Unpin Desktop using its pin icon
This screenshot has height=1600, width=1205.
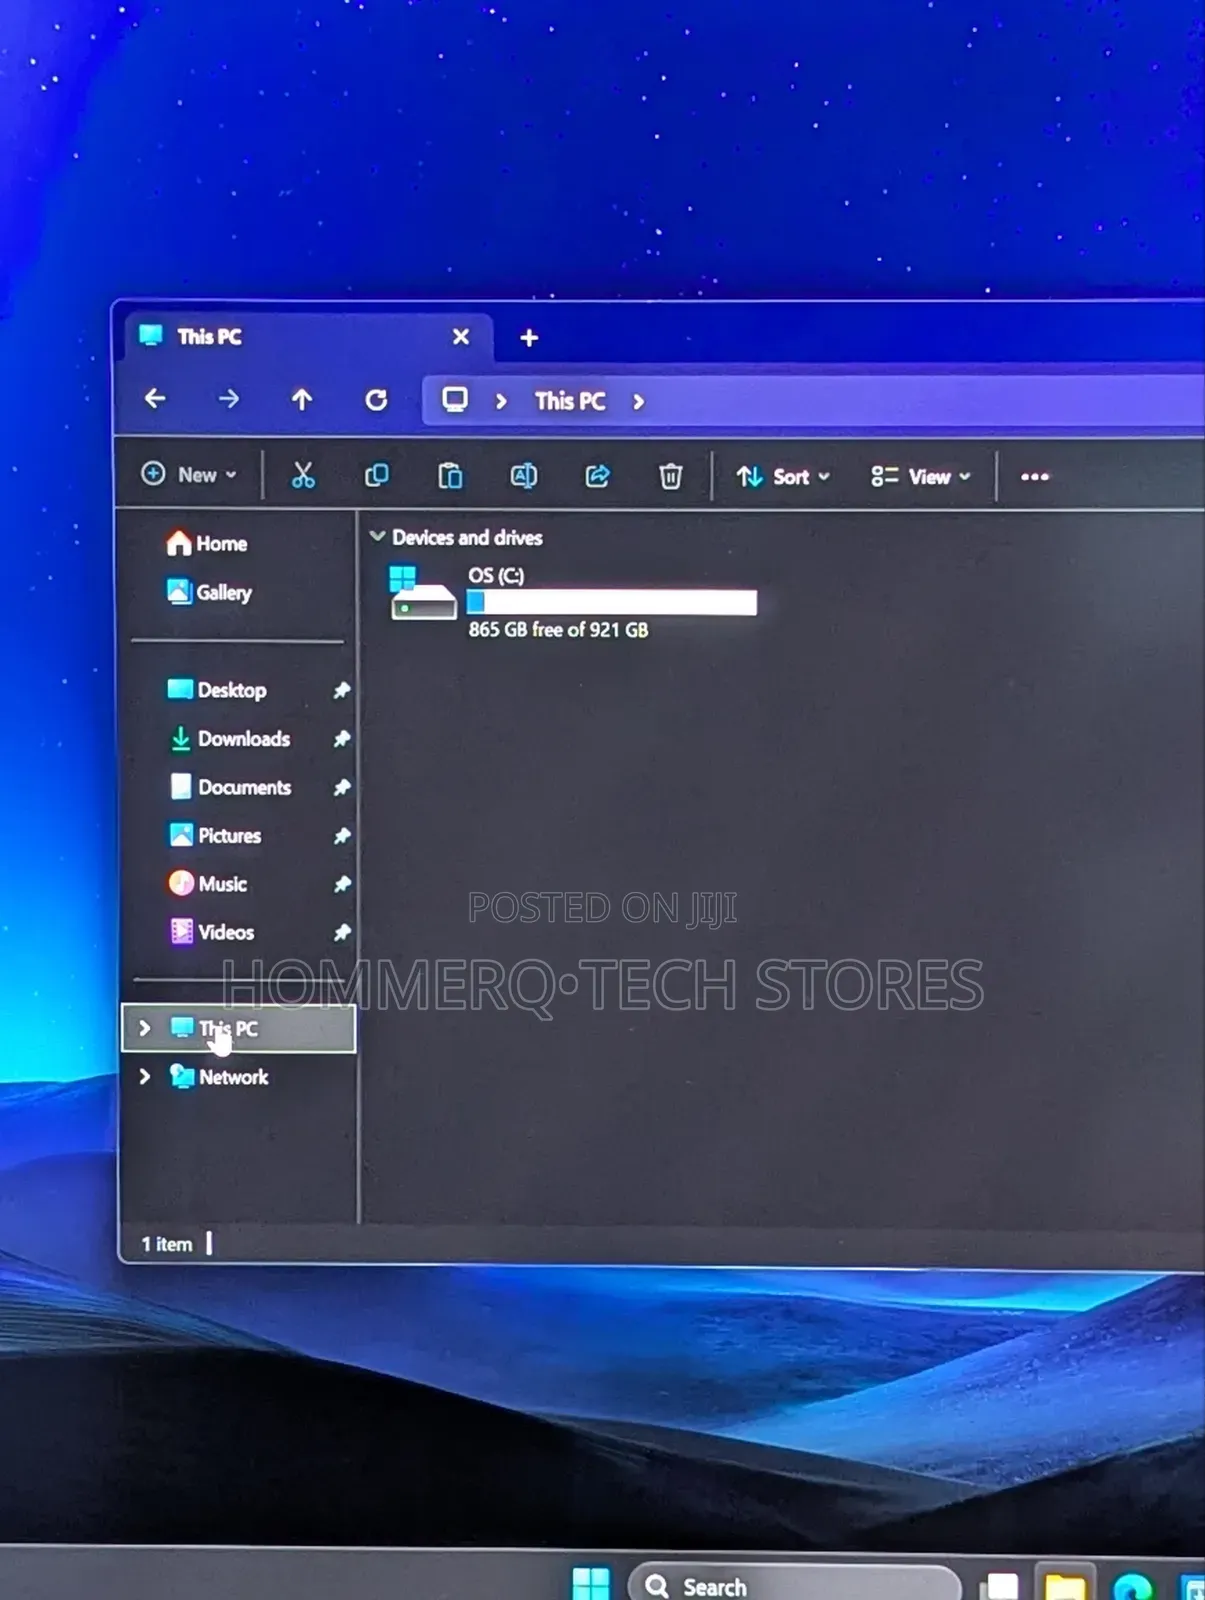[x=341, y=690]
